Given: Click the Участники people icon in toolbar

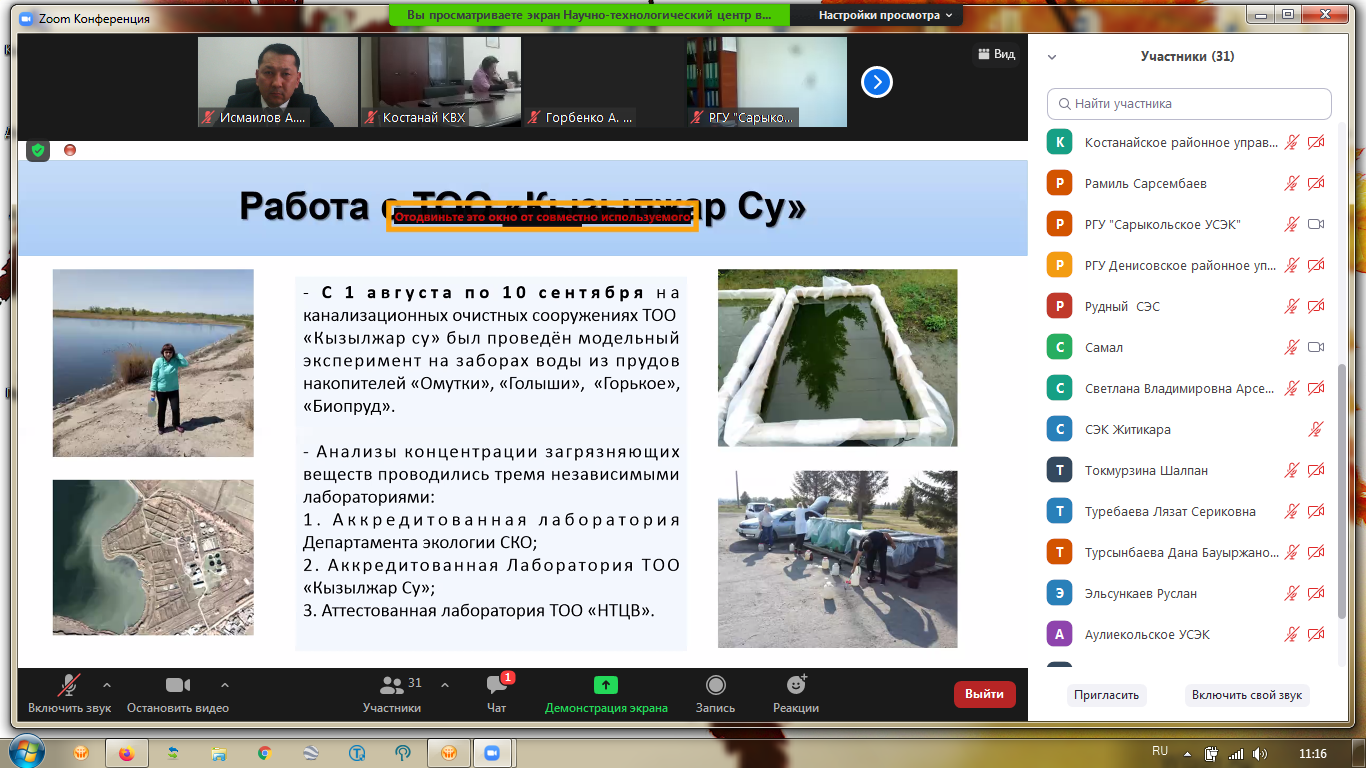Looking at the screenshot, I should (x=391, y=685).
